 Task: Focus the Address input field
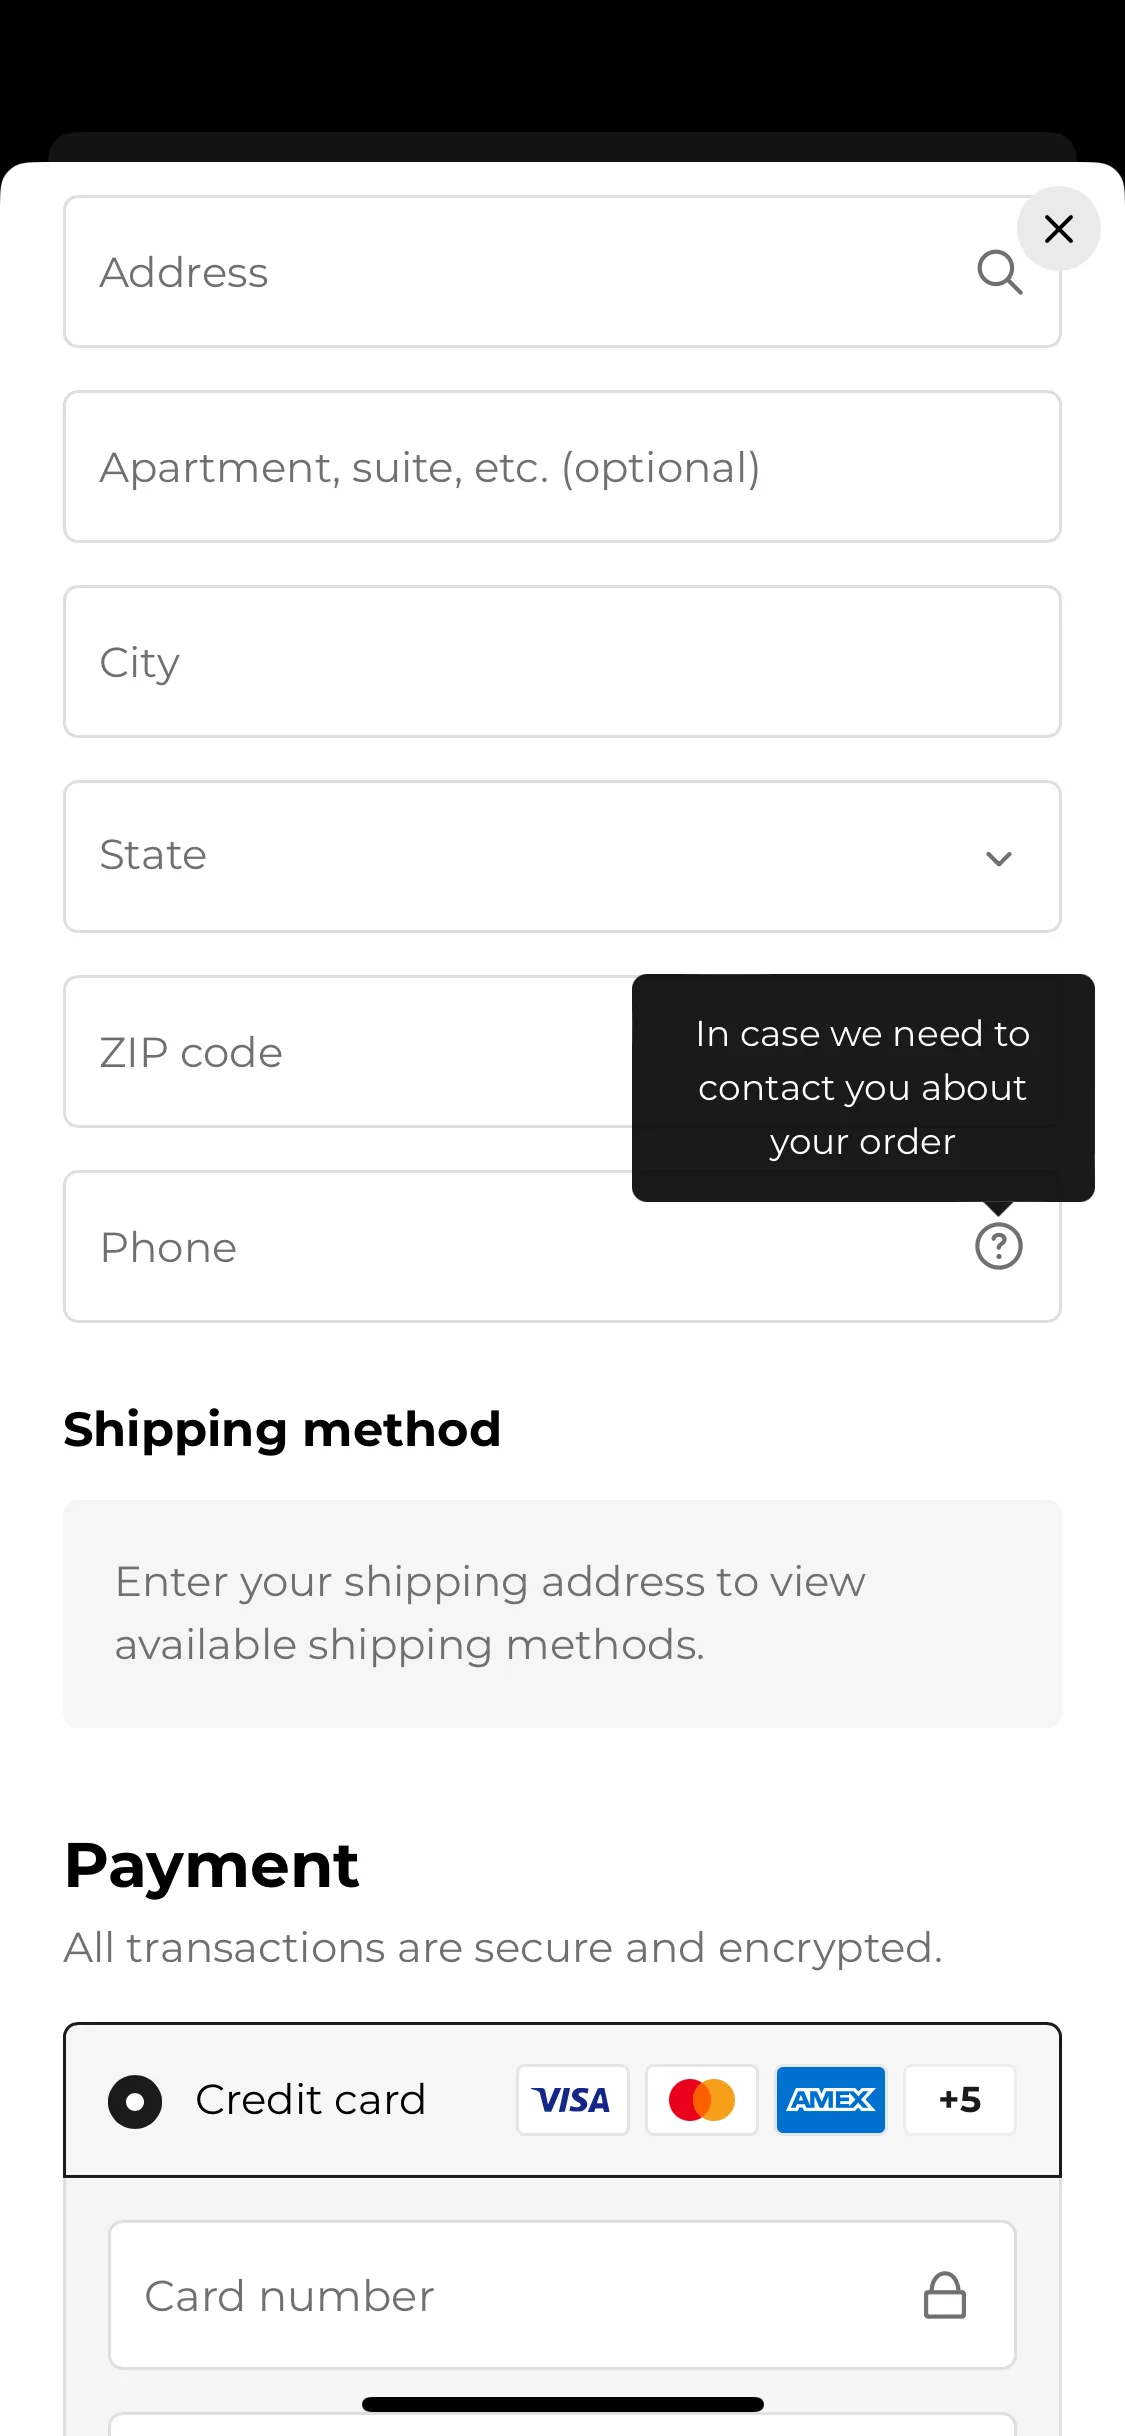coord(562,272)
